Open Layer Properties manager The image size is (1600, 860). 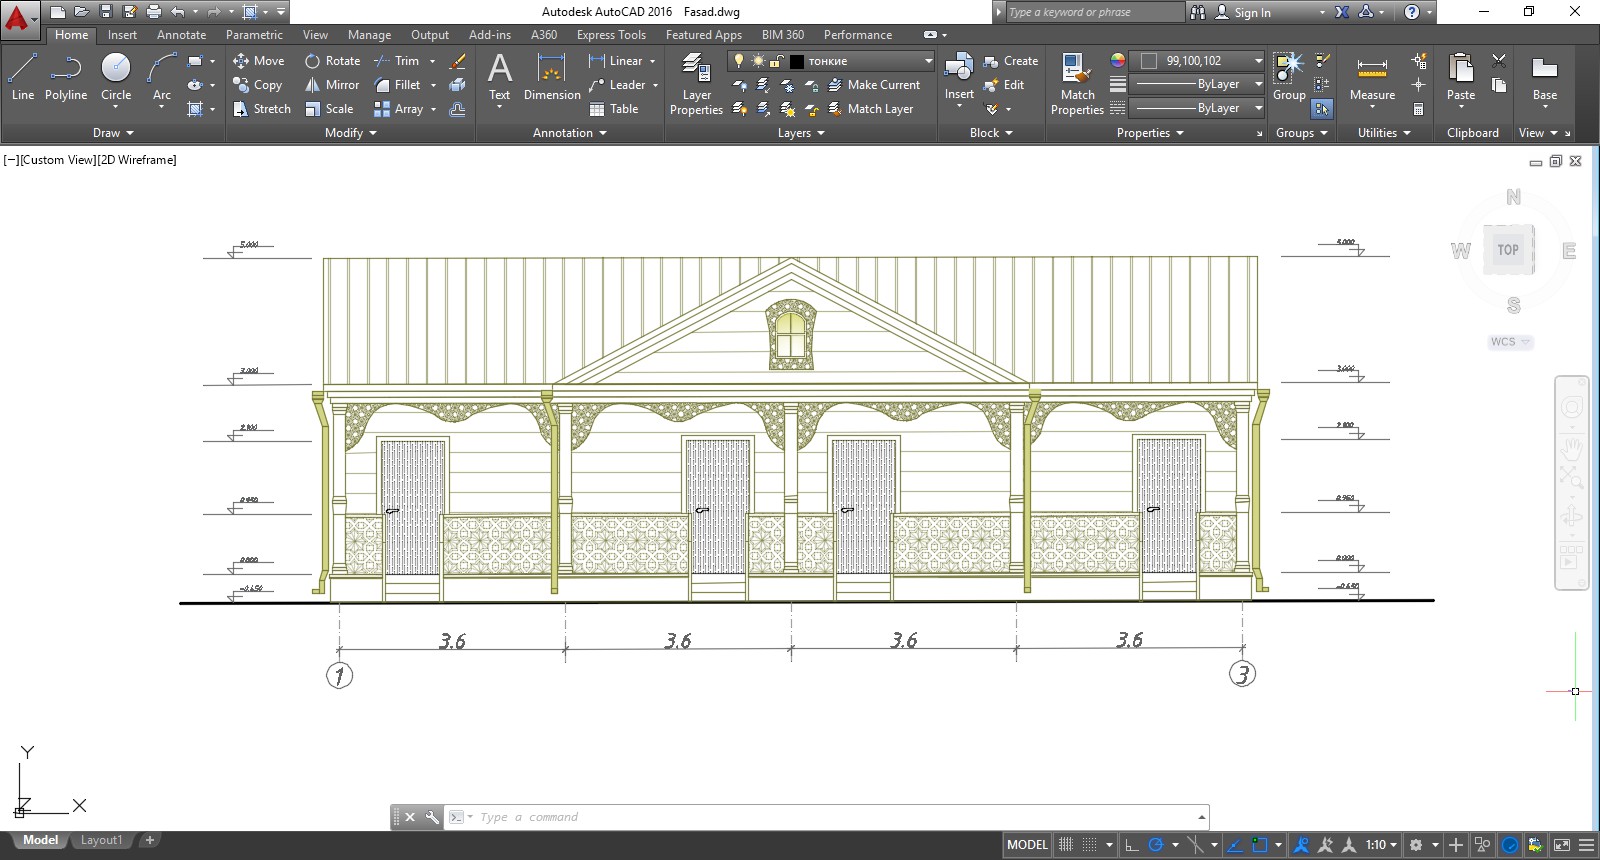pos(696,84)
